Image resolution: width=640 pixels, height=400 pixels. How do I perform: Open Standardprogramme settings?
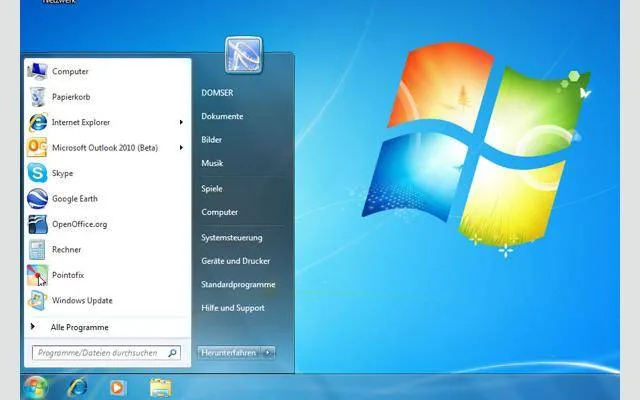click(238, 284)
